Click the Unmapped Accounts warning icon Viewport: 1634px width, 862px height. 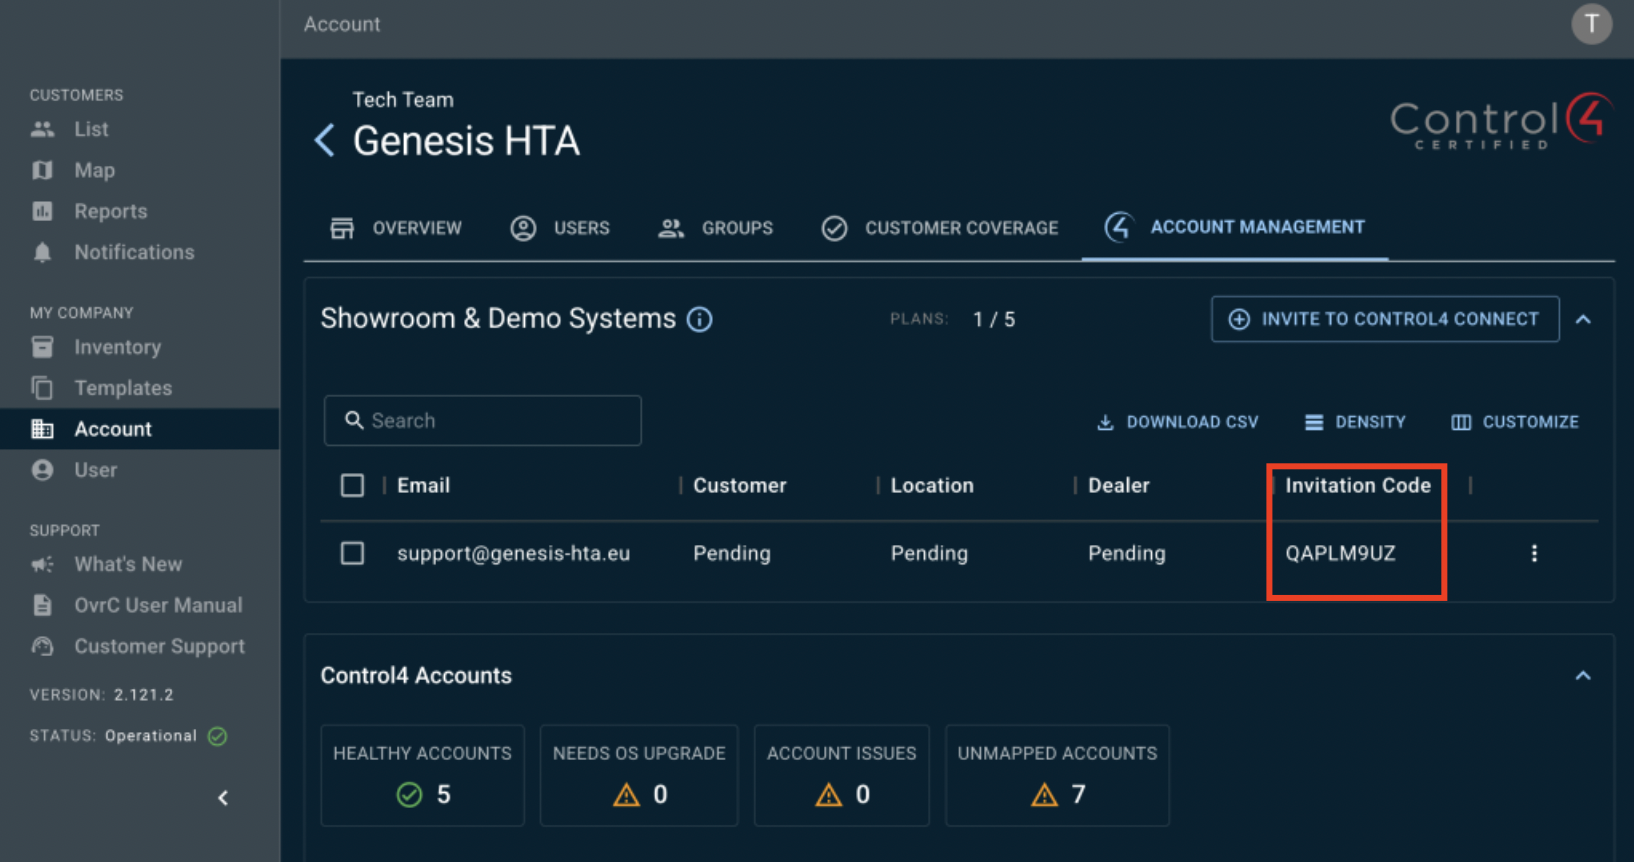[x=1044, y=795]
